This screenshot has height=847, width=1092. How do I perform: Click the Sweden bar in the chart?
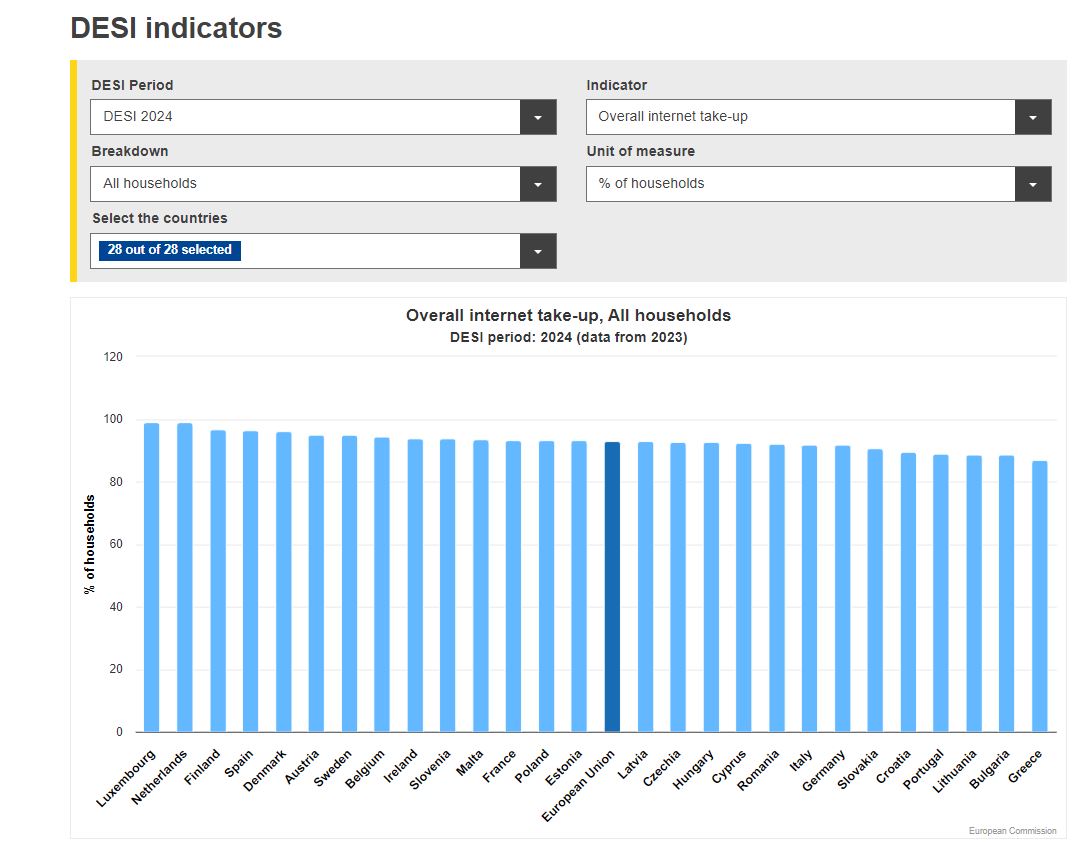(x=350, y=584)
